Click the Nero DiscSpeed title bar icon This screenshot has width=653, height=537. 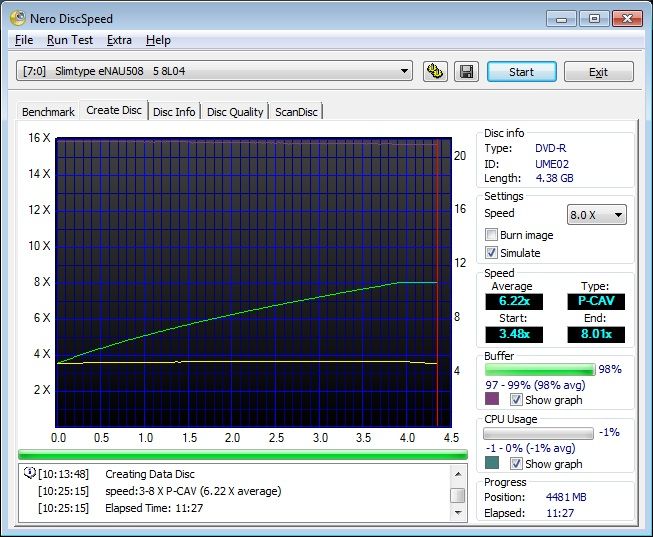[x=19, y=18]
